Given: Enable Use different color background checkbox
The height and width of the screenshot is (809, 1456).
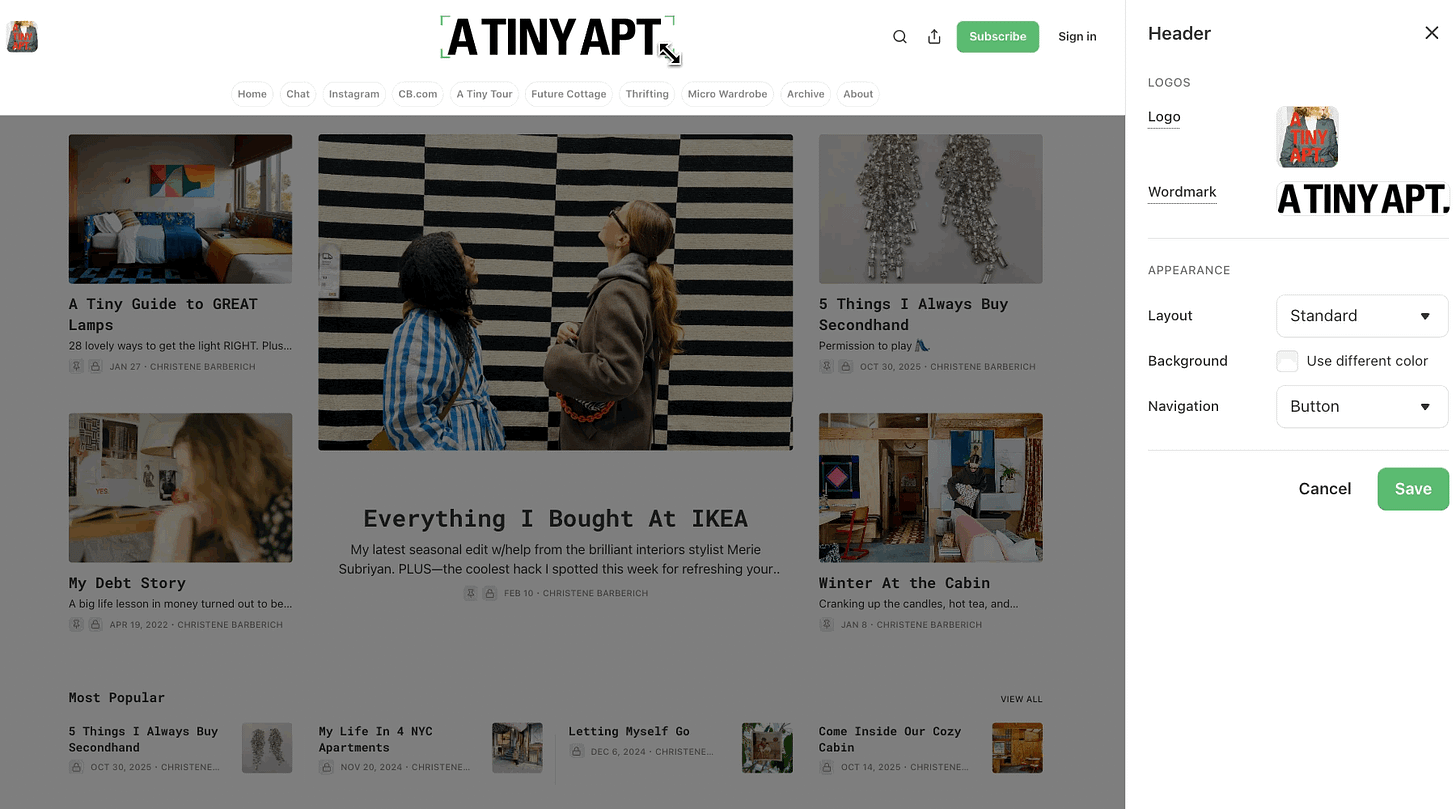Looking at the screenshot, I should 1287,361.
